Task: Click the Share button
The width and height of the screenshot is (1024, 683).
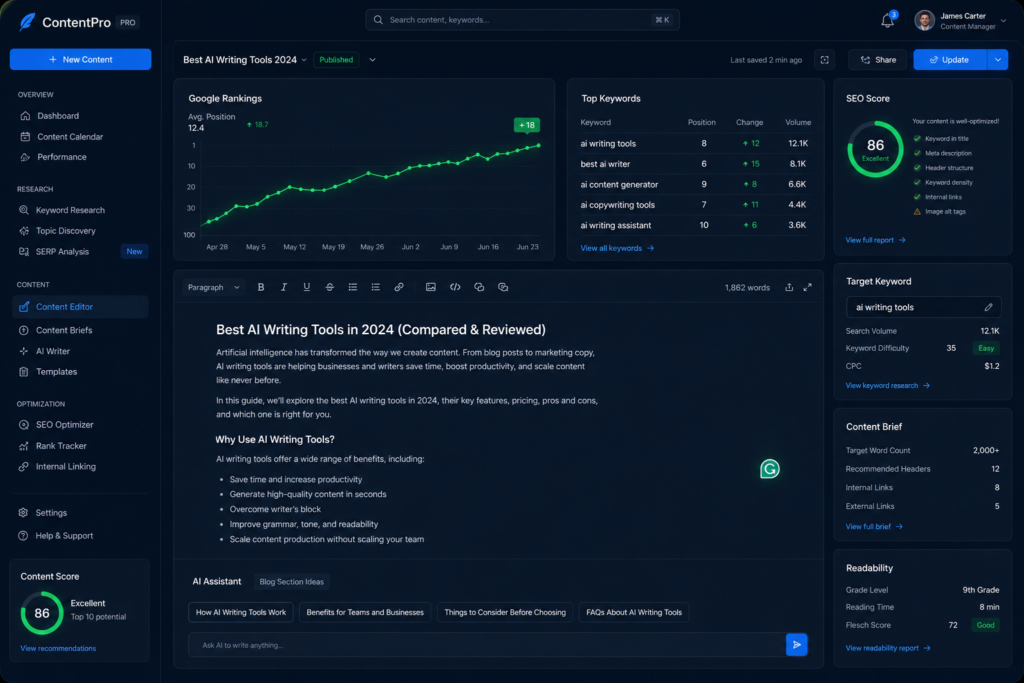Action: 878,59
